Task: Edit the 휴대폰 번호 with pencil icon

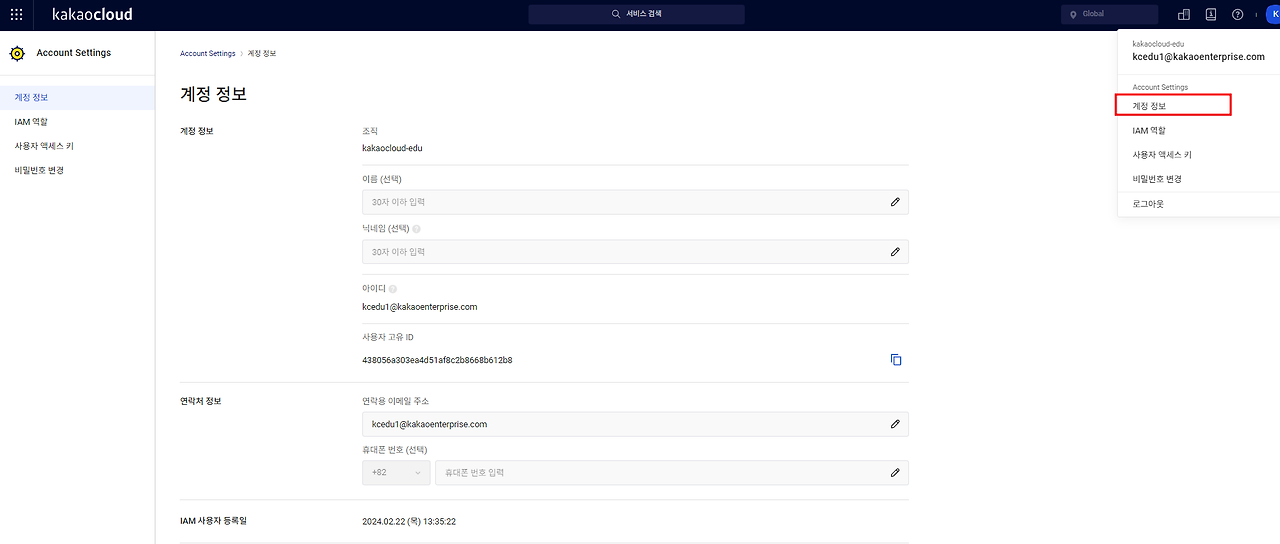Action: click(895, 472)
